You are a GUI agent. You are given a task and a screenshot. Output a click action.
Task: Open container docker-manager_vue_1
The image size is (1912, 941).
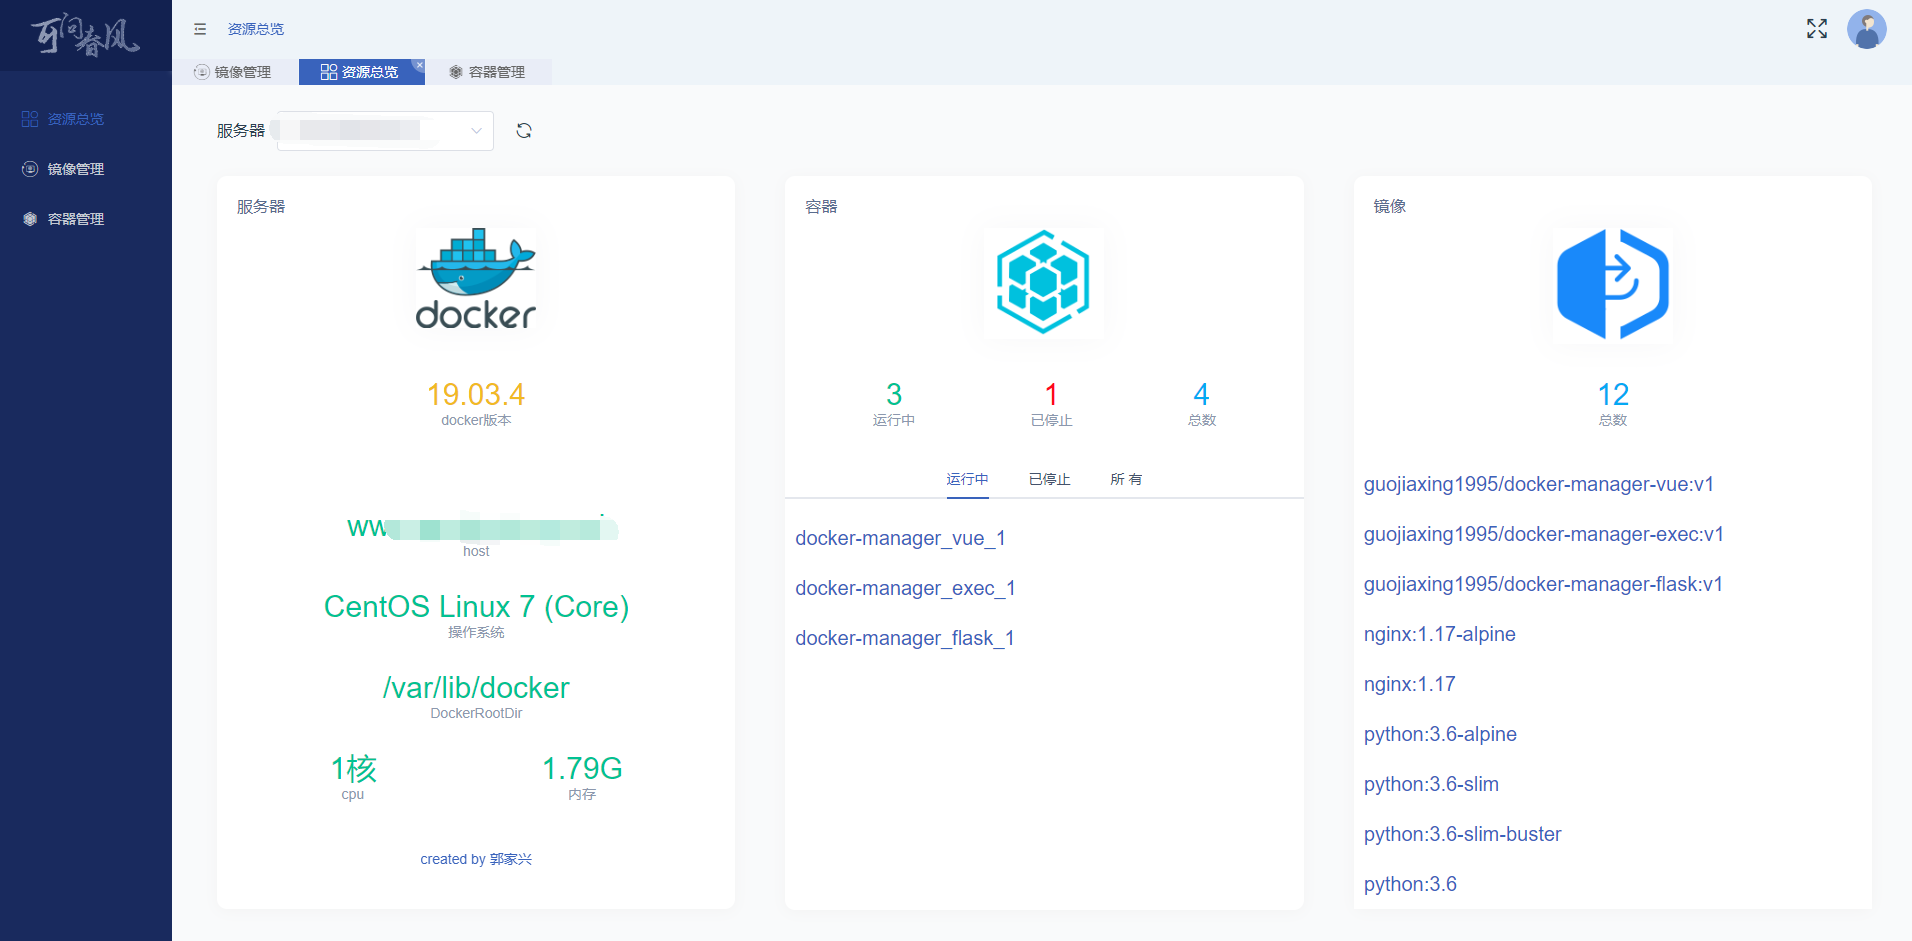point(900,538)
